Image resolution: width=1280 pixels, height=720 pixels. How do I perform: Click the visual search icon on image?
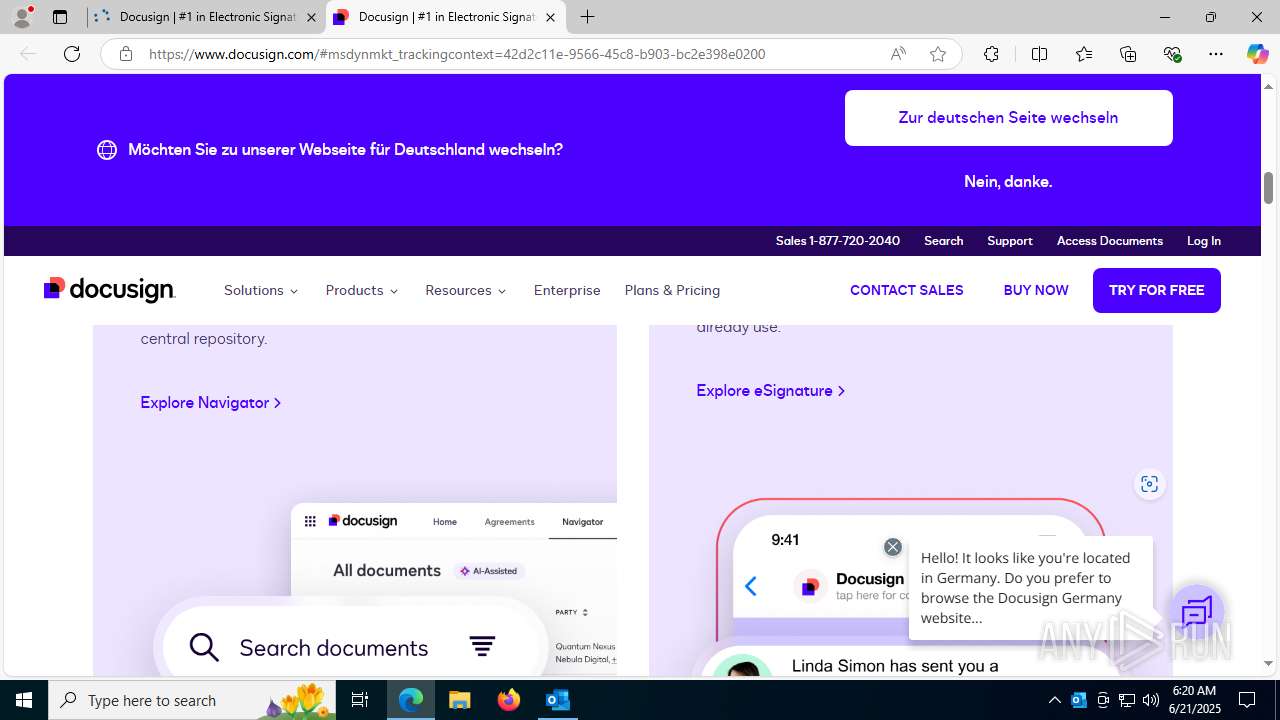[1149, 484]
